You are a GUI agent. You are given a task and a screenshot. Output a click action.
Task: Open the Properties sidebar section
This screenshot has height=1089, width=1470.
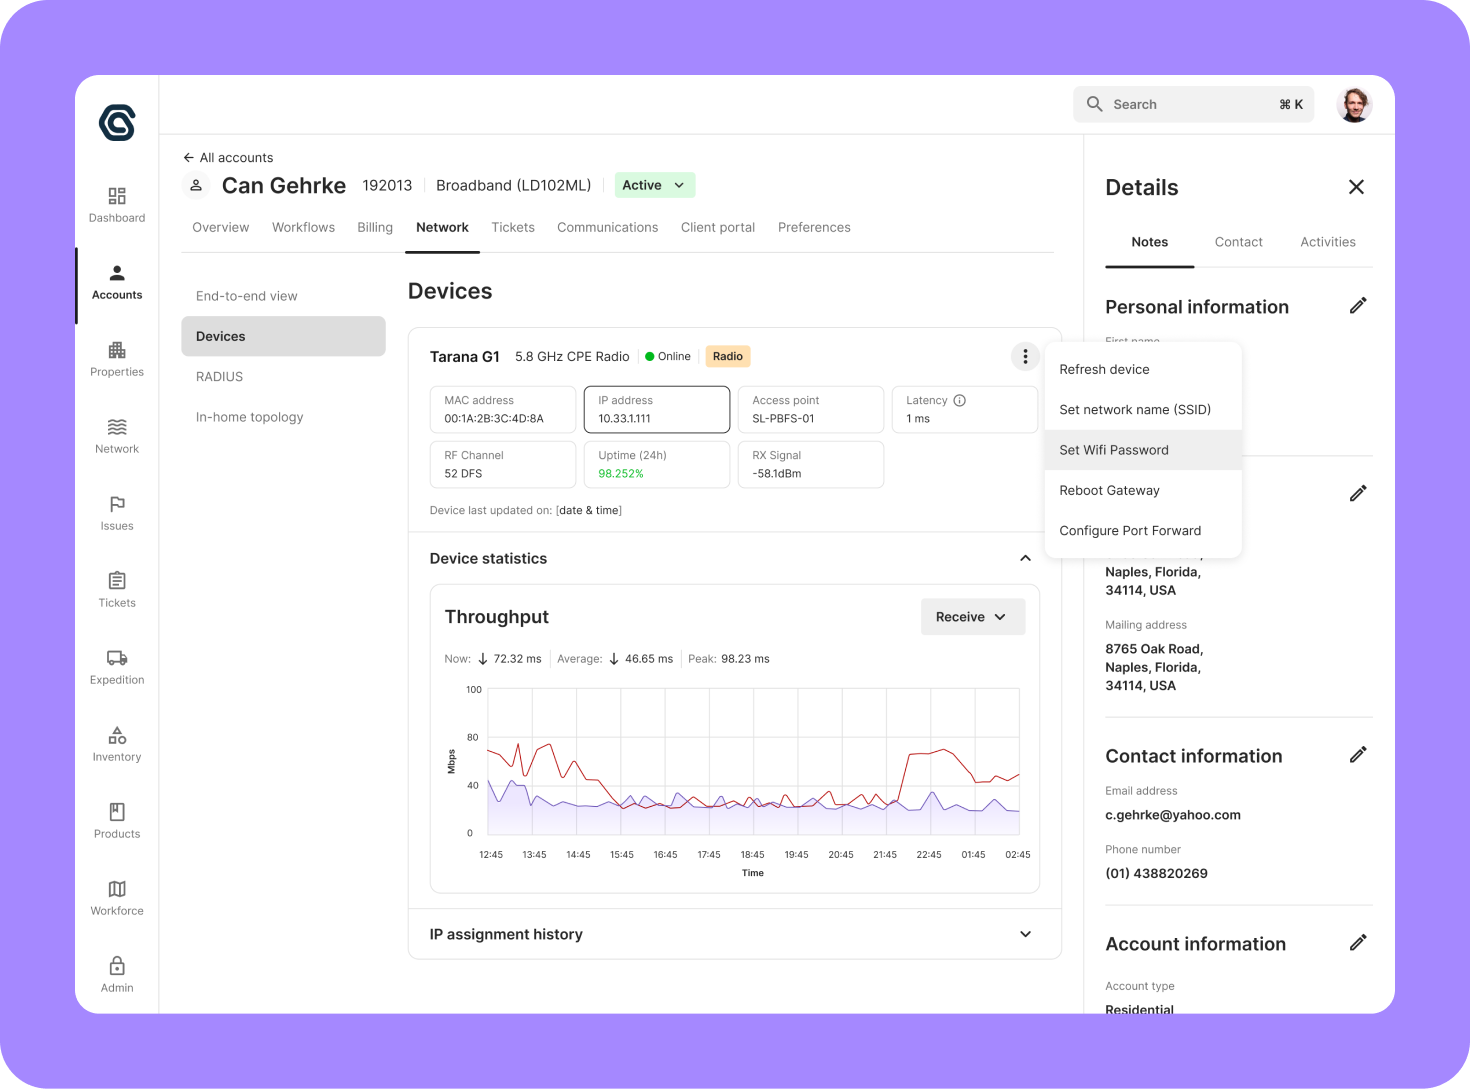coord(117,358)
